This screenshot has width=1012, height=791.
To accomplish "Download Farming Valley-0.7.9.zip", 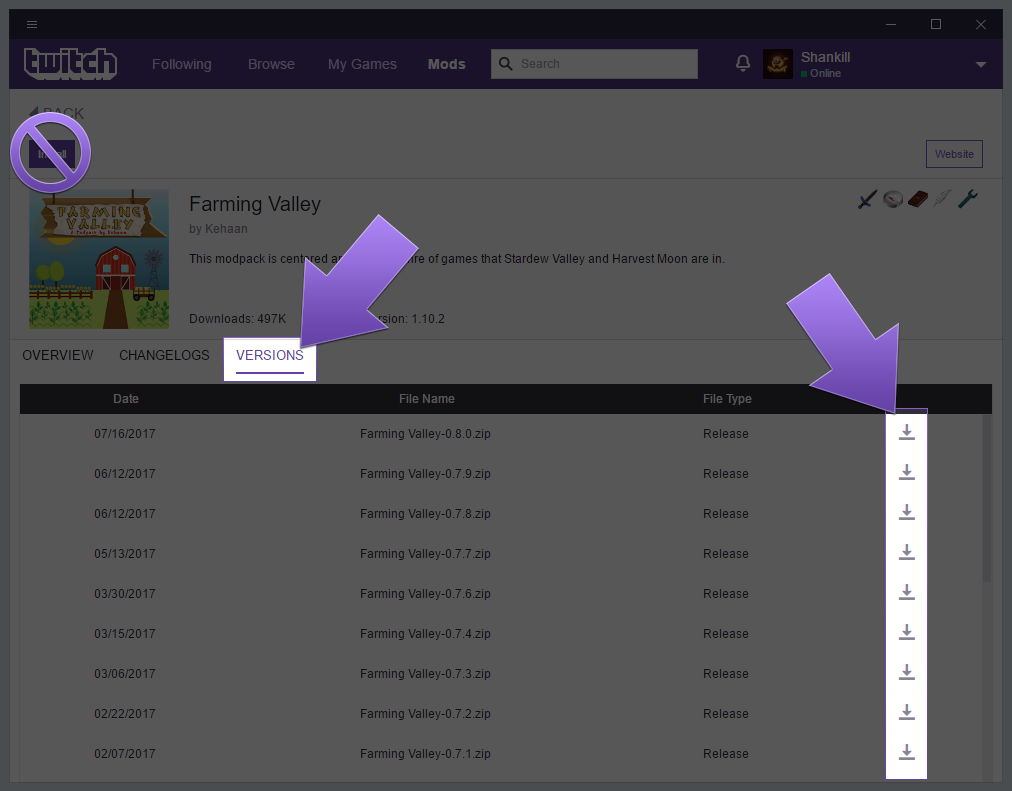I will point(907,472).
